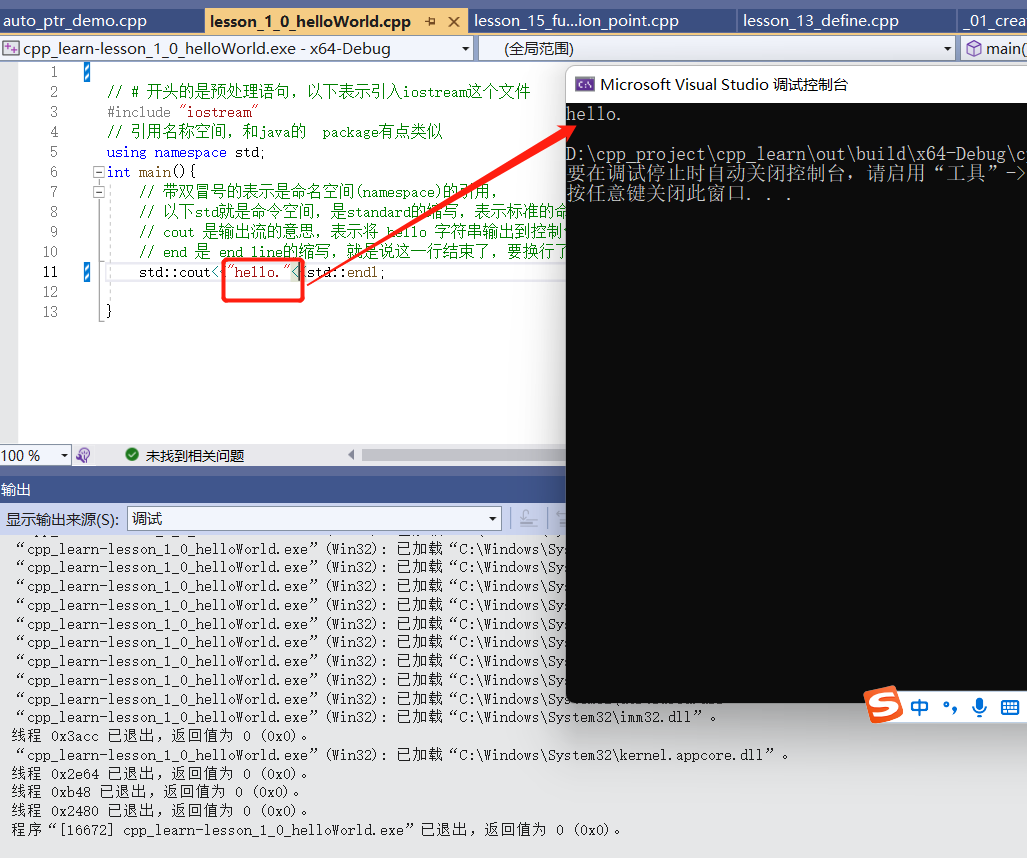Select the lesson_1_0_helloWorld.cpp tab

tap(310, 22)
